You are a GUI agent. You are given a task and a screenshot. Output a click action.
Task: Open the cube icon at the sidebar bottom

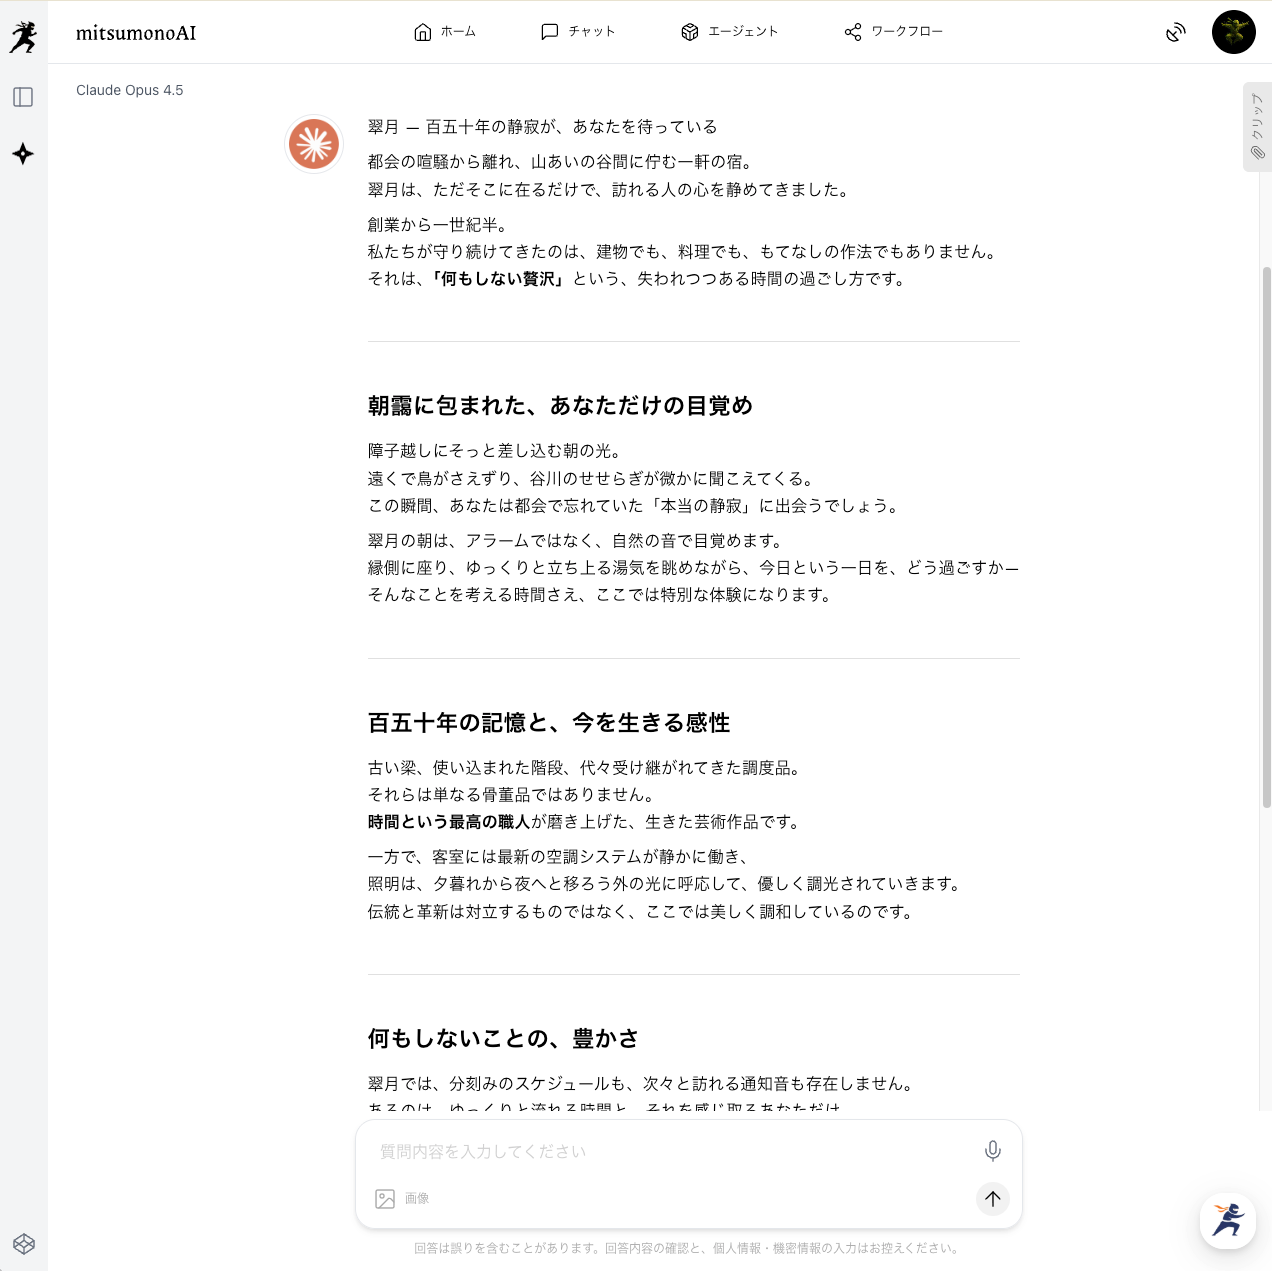24,1244
